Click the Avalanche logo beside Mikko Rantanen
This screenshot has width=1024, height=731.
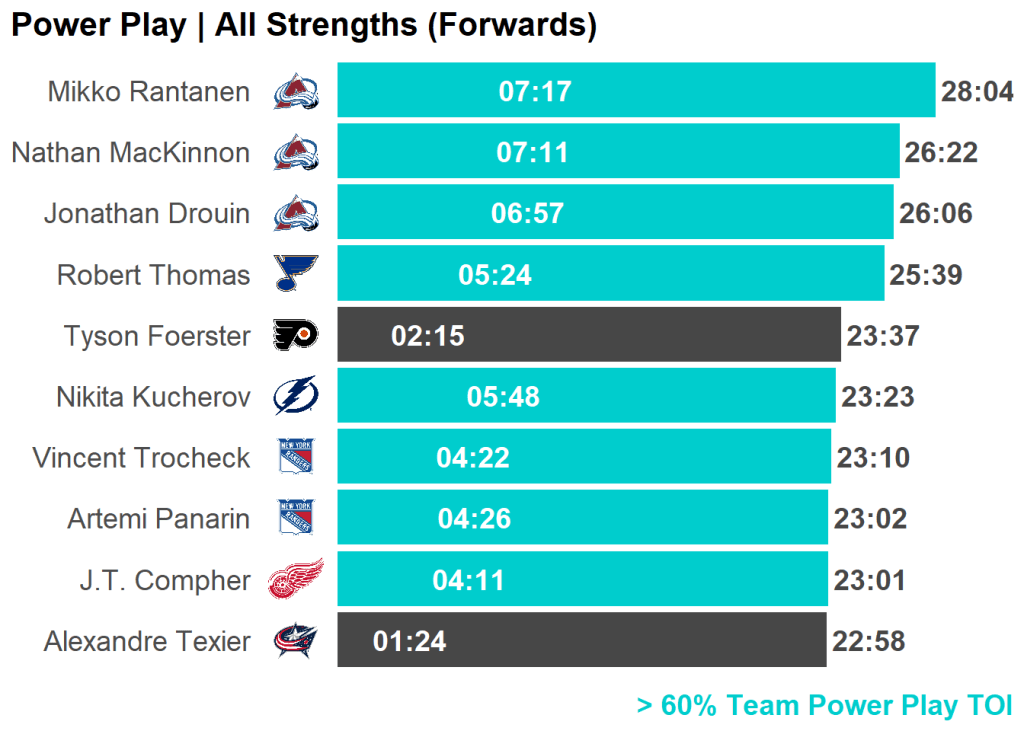pyautogui.click(x=296, y=92)
